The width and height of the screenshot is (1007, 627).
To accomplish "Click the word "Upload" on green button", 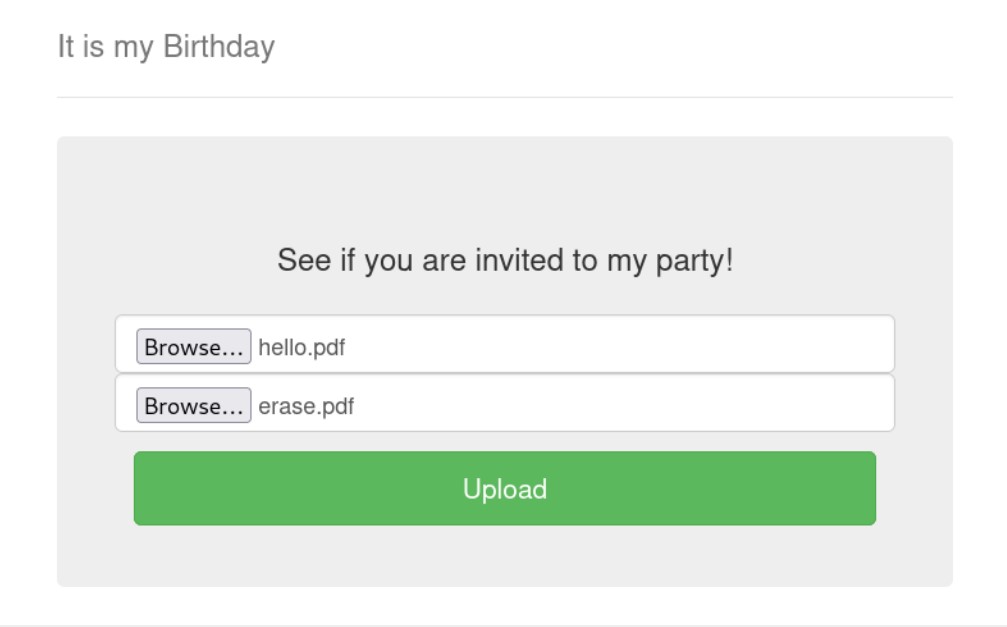I will 505,489.
